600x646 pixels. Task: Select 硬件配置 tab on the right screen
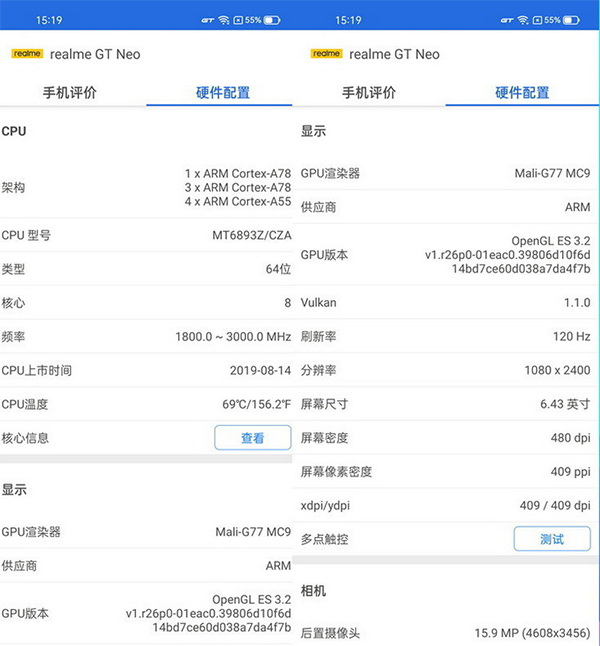tap(522, 93)
